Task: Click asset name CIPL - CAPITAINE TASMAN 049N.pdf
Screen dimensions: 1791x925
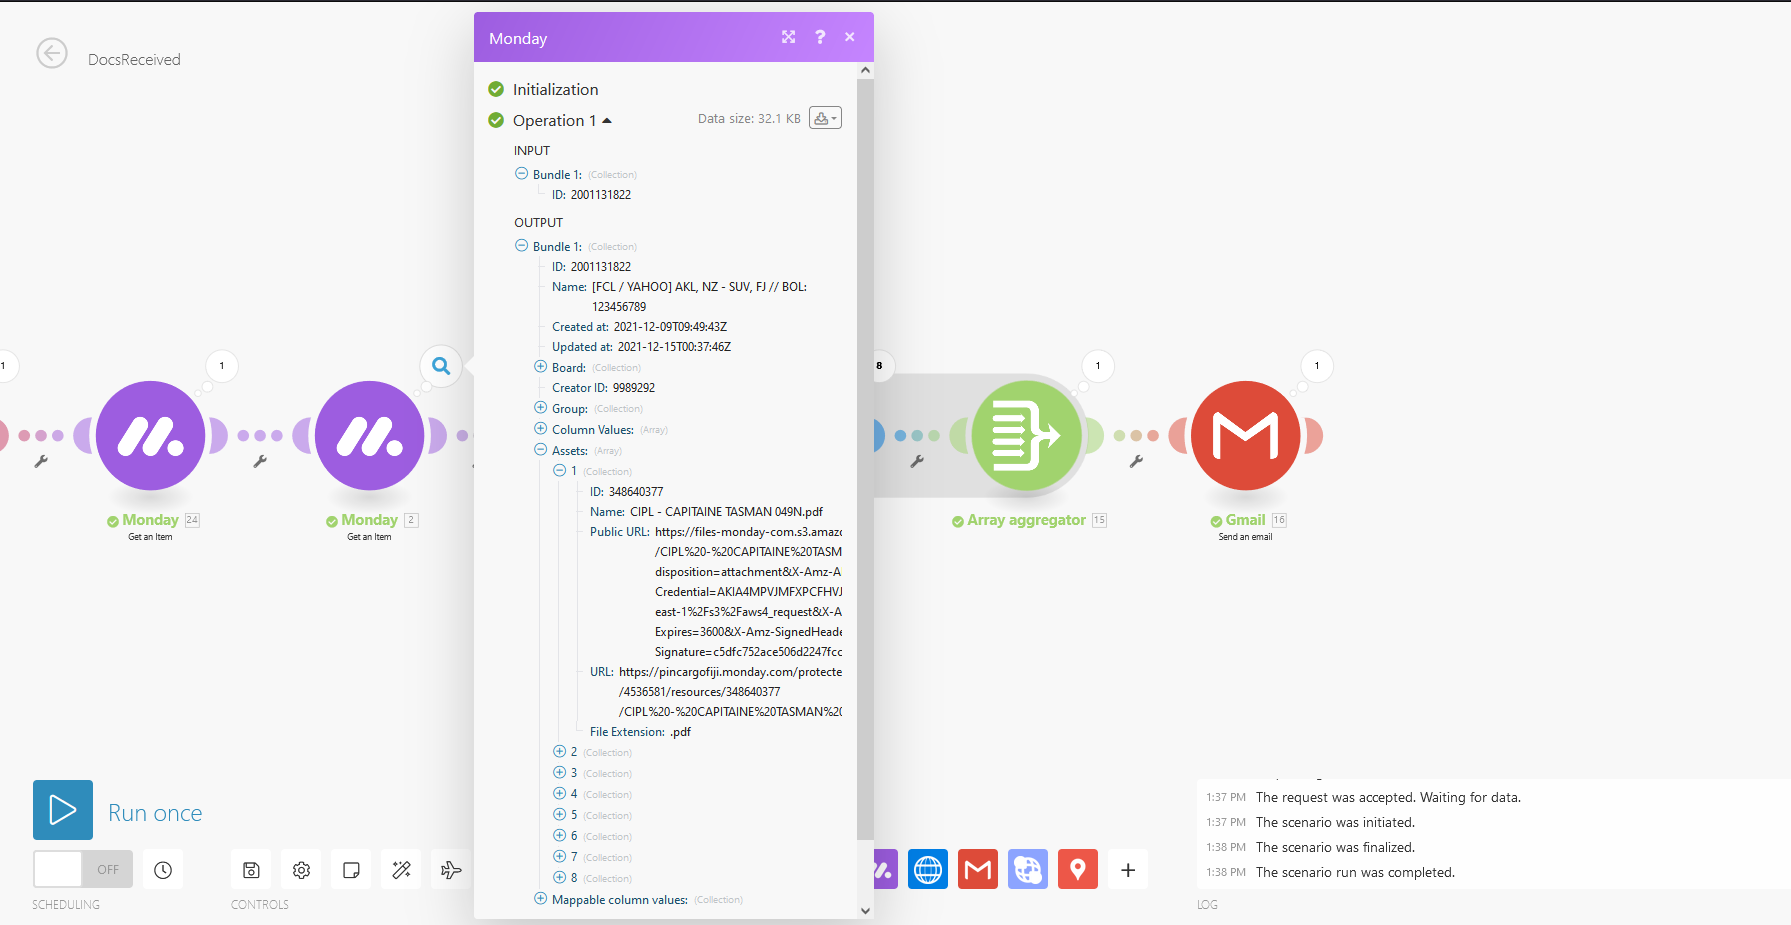Action: click(x=726, y=512)
